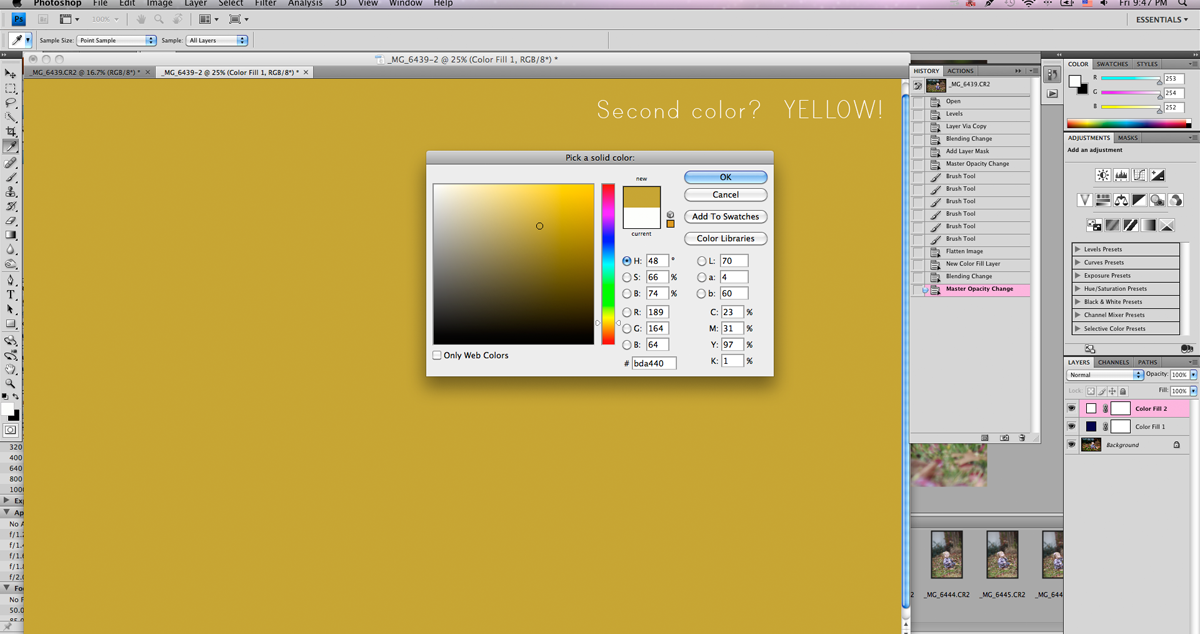Enable Only Web Colors checkbox

(437, 355)
